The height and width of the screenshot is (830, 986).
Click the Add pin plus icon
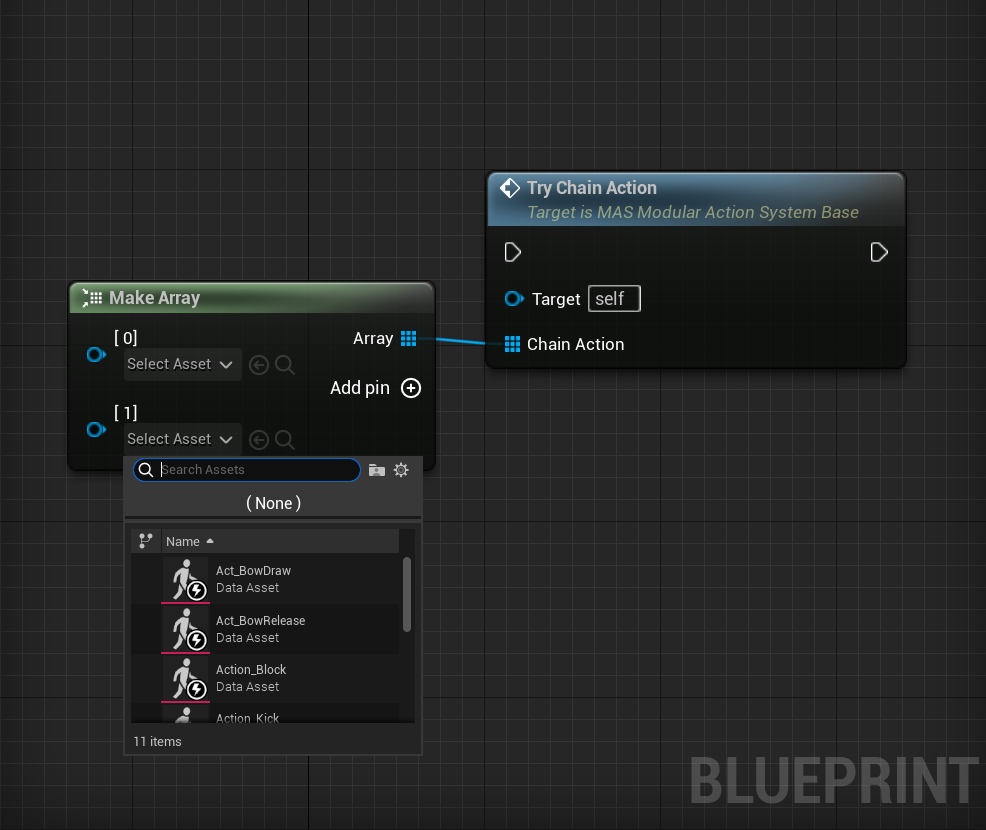pyautogui.click(x=410, y=388)
